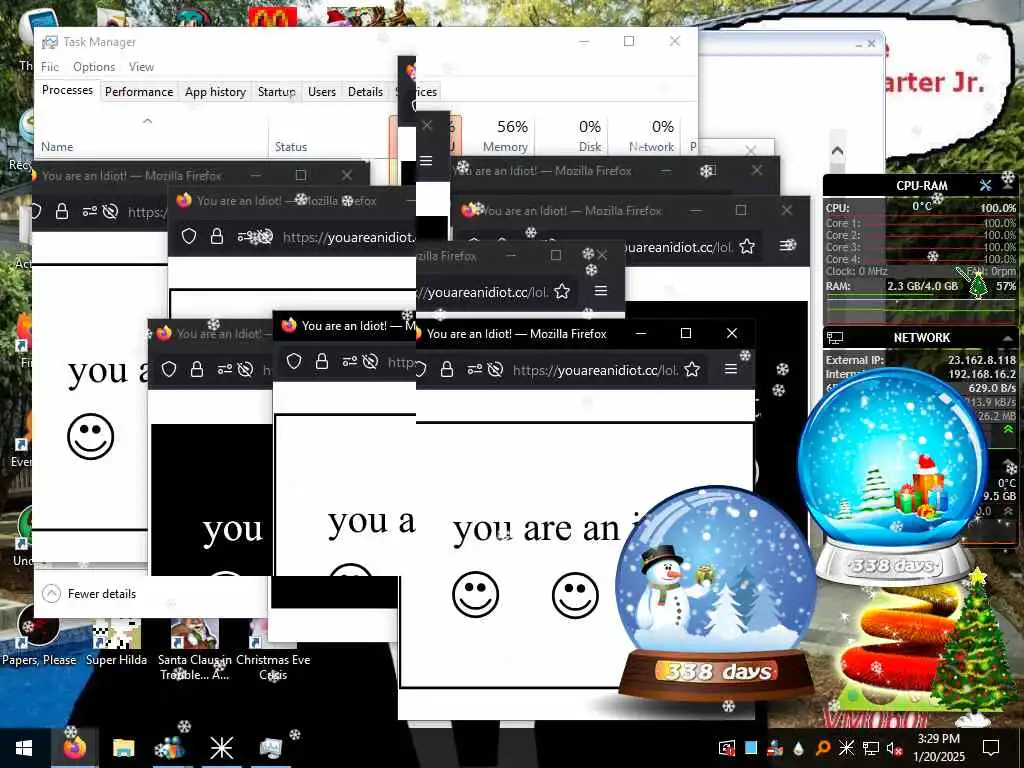This screenshot has height=768, width=1024.
Task: Select the Super Hilda desktop shortcut
Action: (x=116, y=641)
